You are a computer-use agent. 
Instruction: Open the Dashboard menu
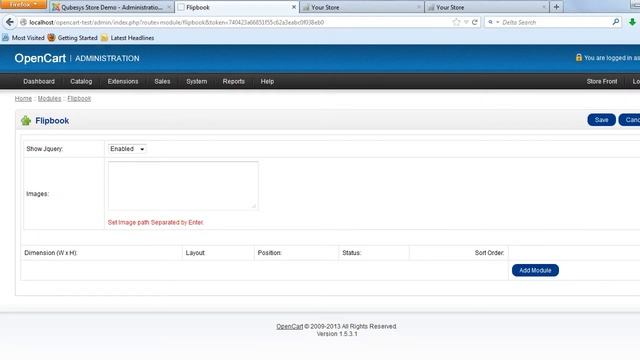click(39, 81)
